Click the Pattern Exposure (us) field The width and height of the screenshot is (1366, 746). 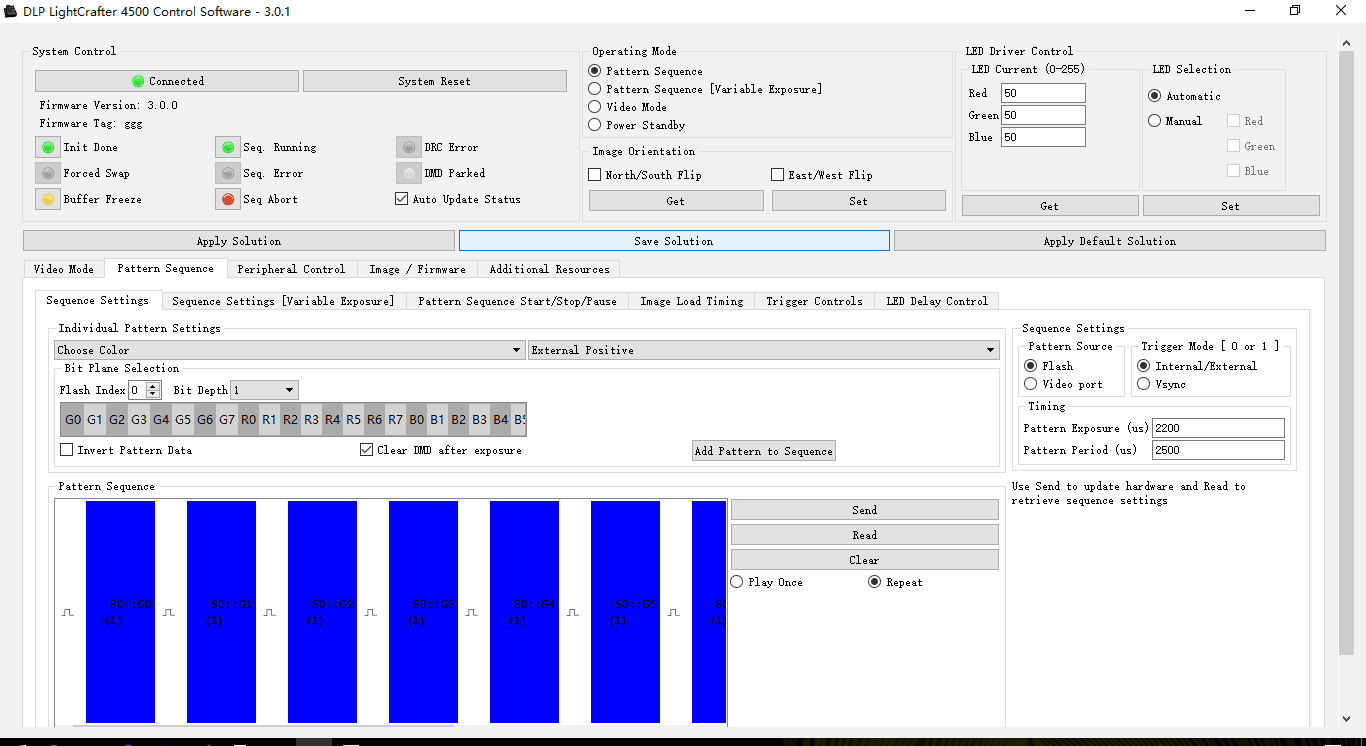[1218, 428]
